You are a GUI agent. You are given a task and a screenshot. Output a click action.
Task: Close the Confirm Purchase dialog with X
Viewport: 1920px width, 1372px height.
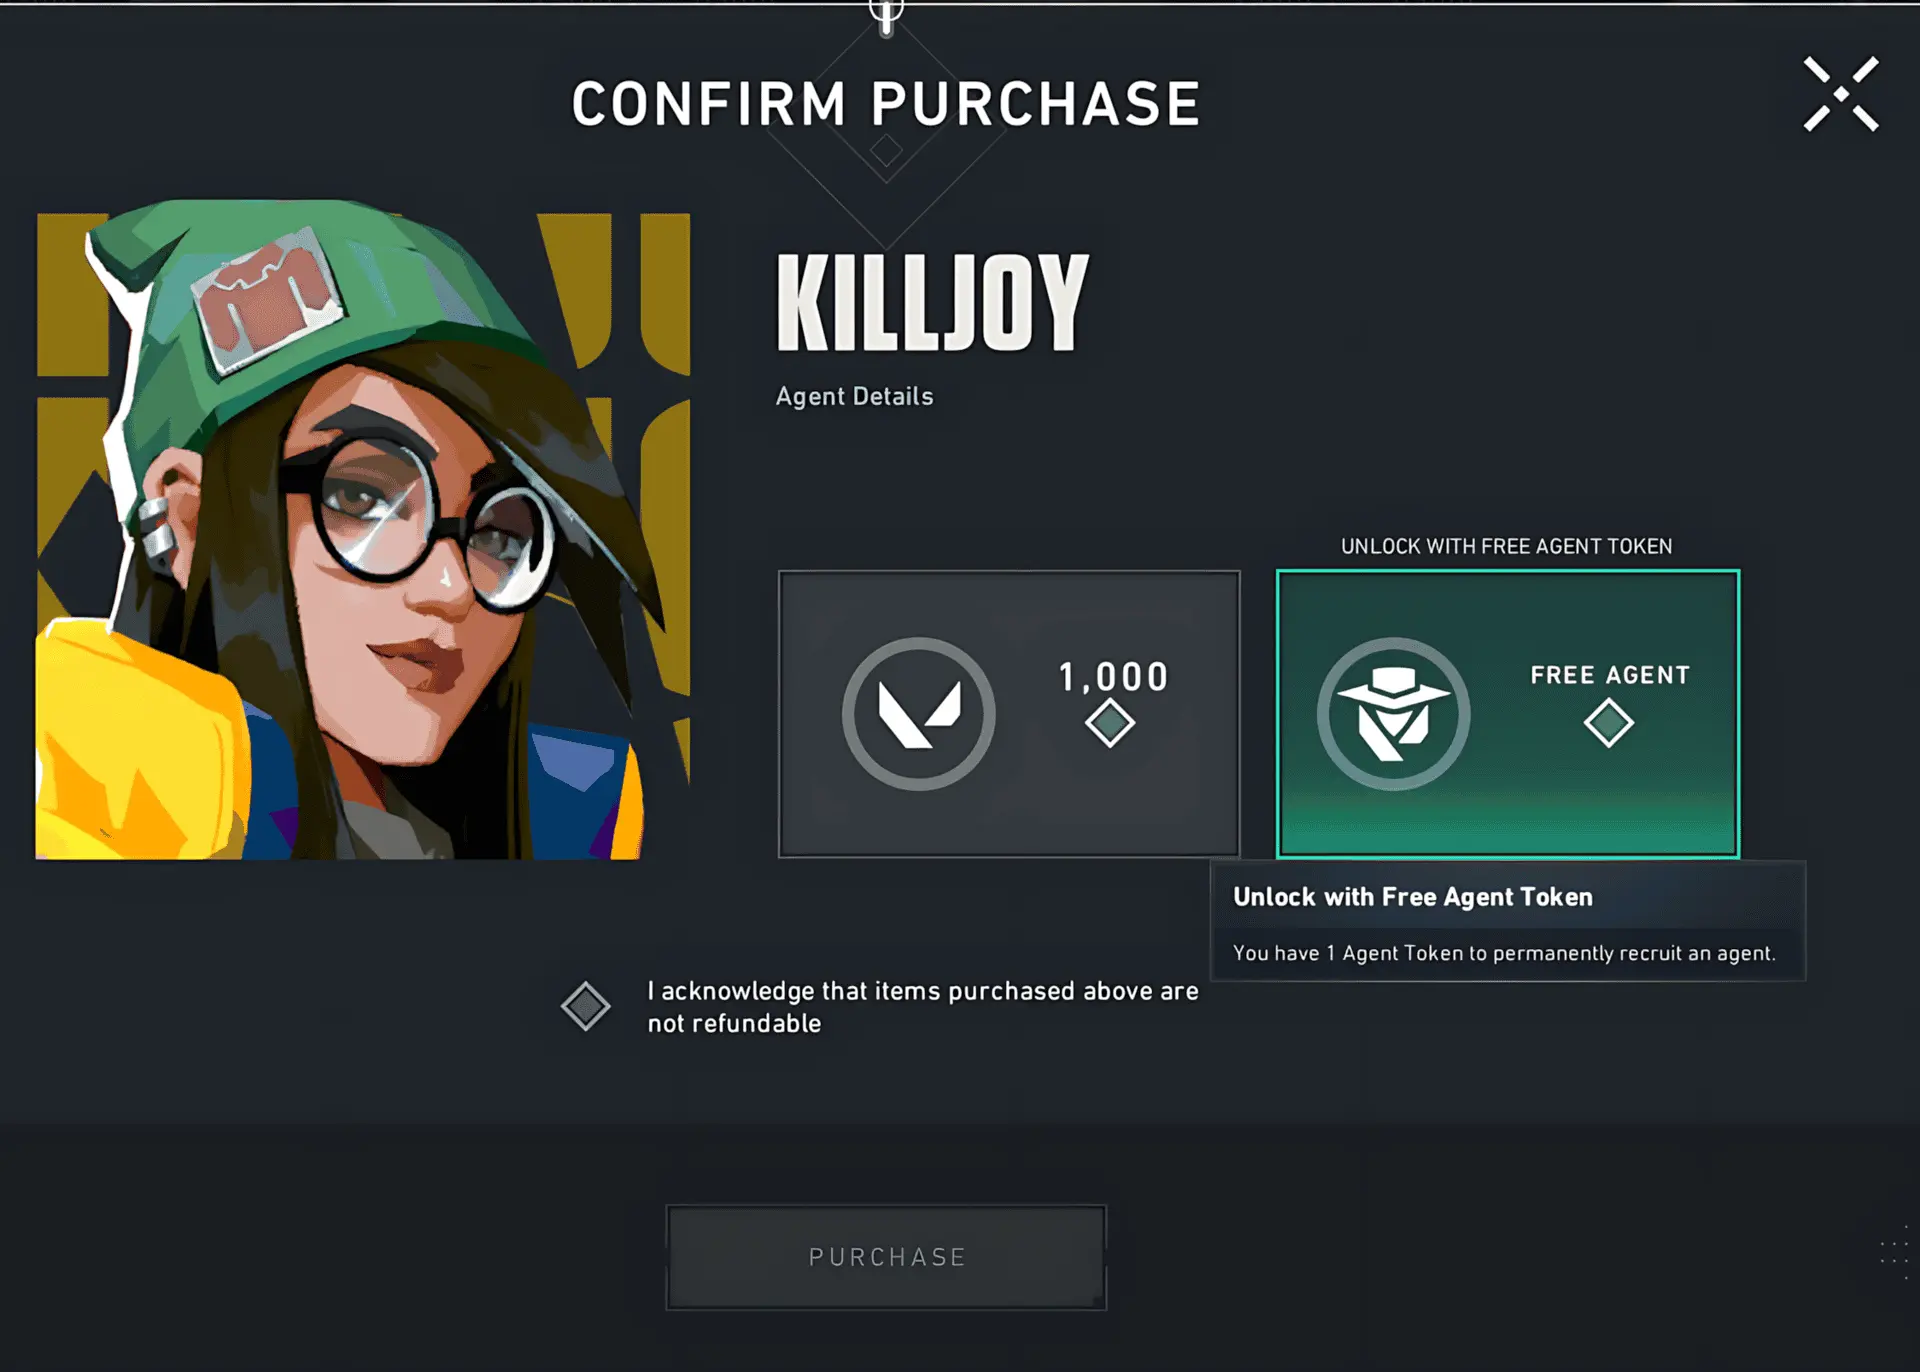[1841, 94]
